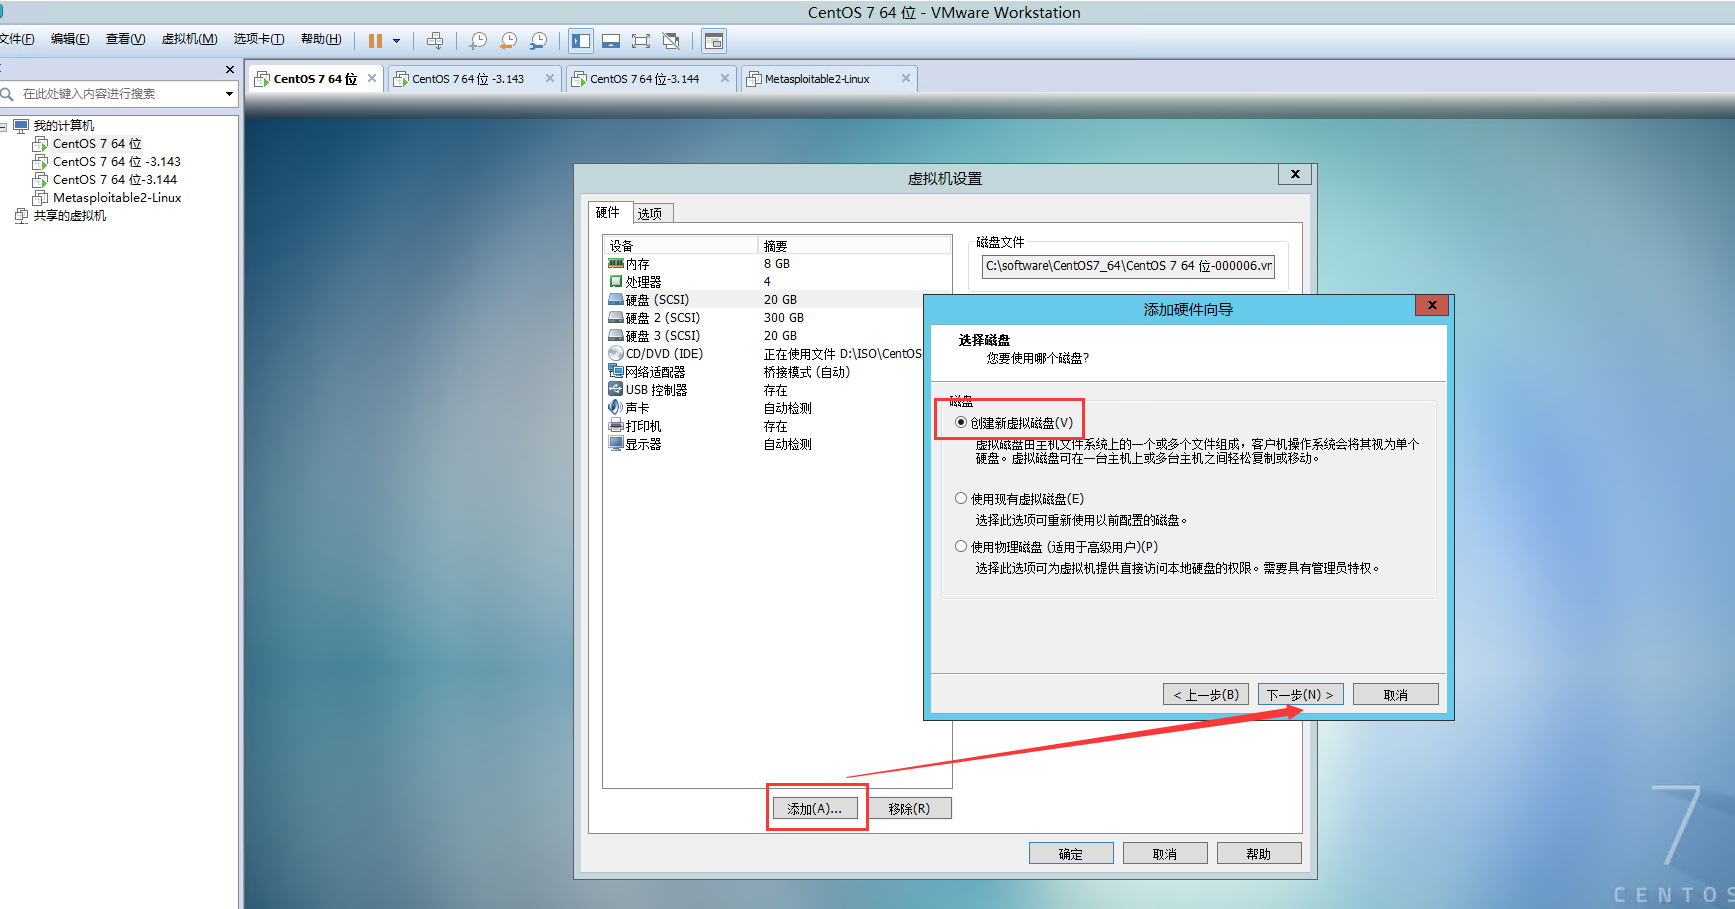1735x909 pixels.
Task: Click the revert to snapshot icon
Action: (508, 41)
